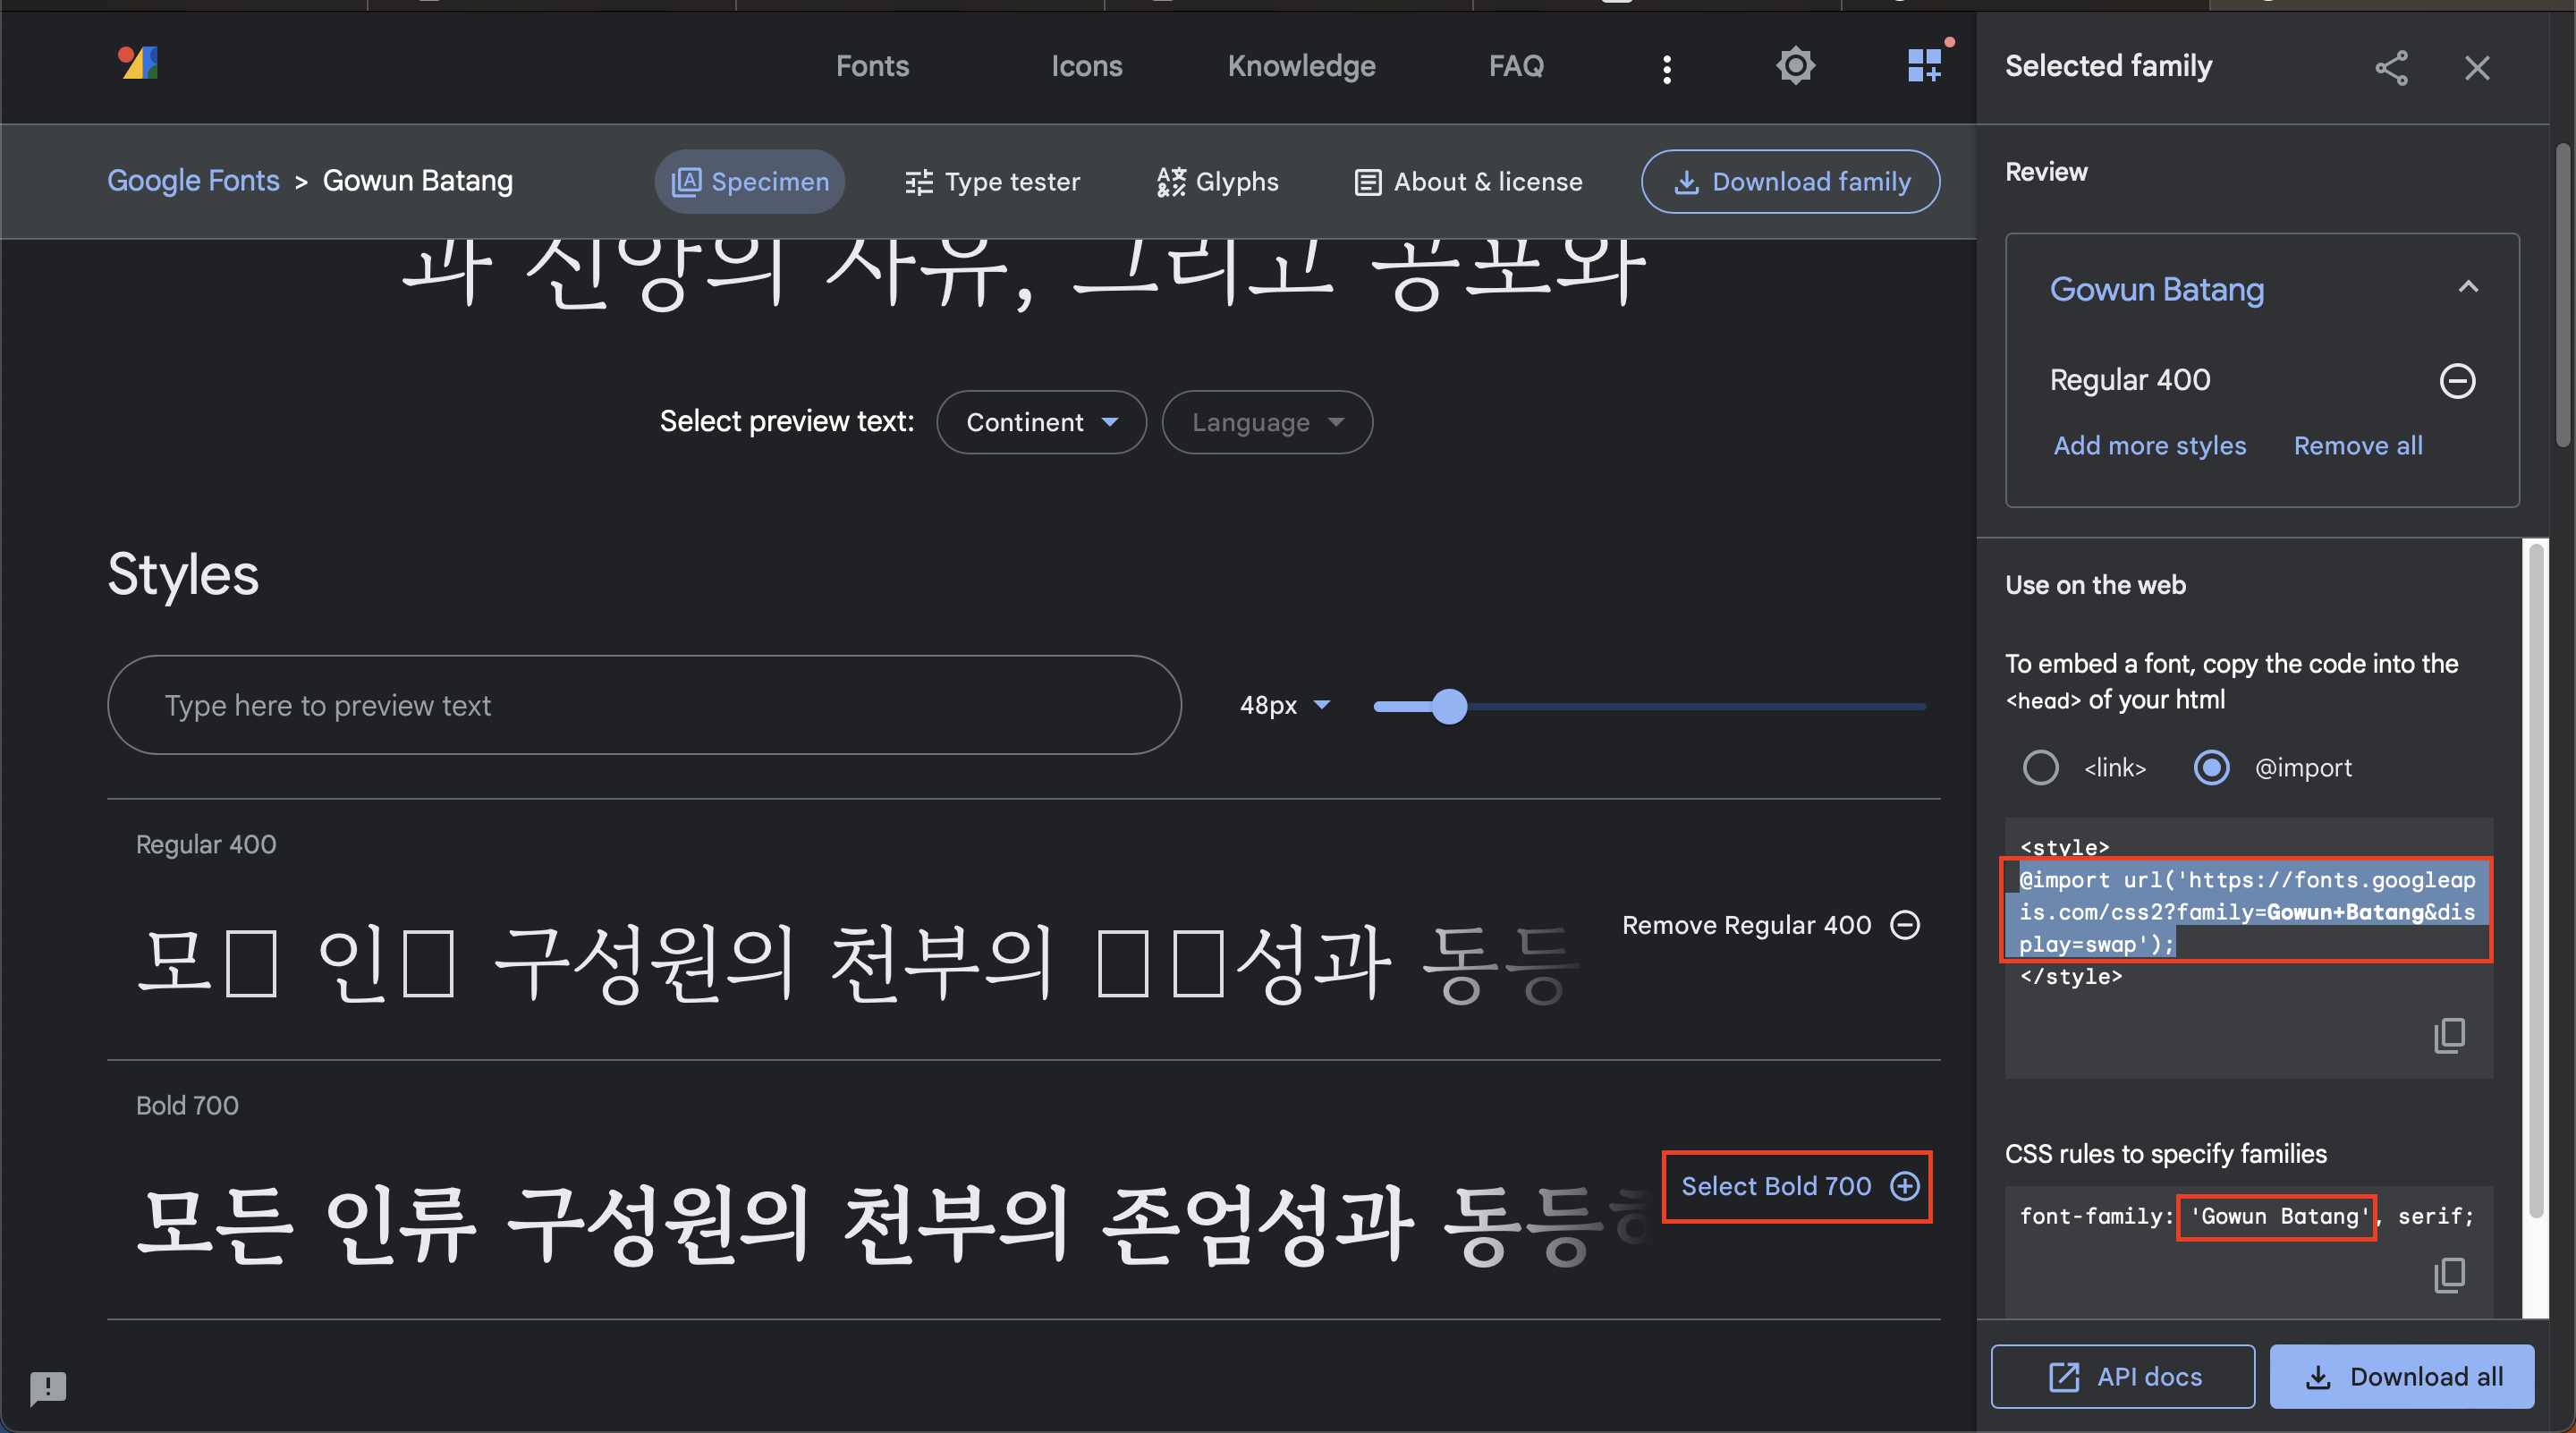The image size is (2576, 1433).
Task: Click Select Bold 700
Action: click(x=1800, y=1186)
